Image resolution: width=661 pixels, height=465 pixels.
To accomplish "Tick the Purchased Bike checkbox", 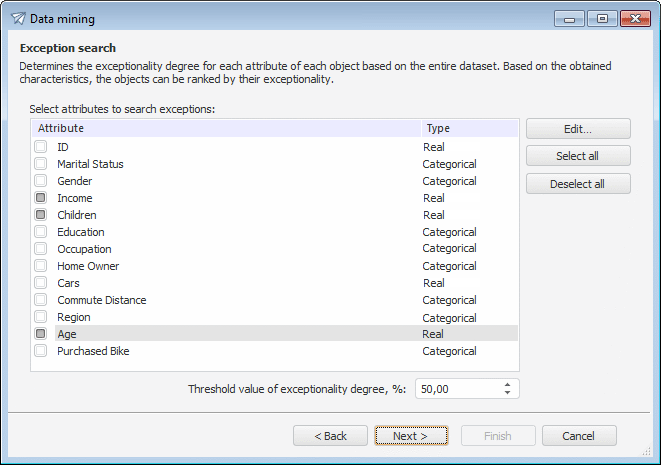I will [41, 351].
